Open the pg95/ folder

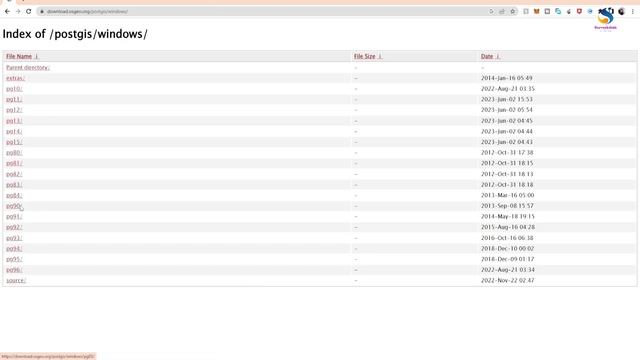click(14, 259)
